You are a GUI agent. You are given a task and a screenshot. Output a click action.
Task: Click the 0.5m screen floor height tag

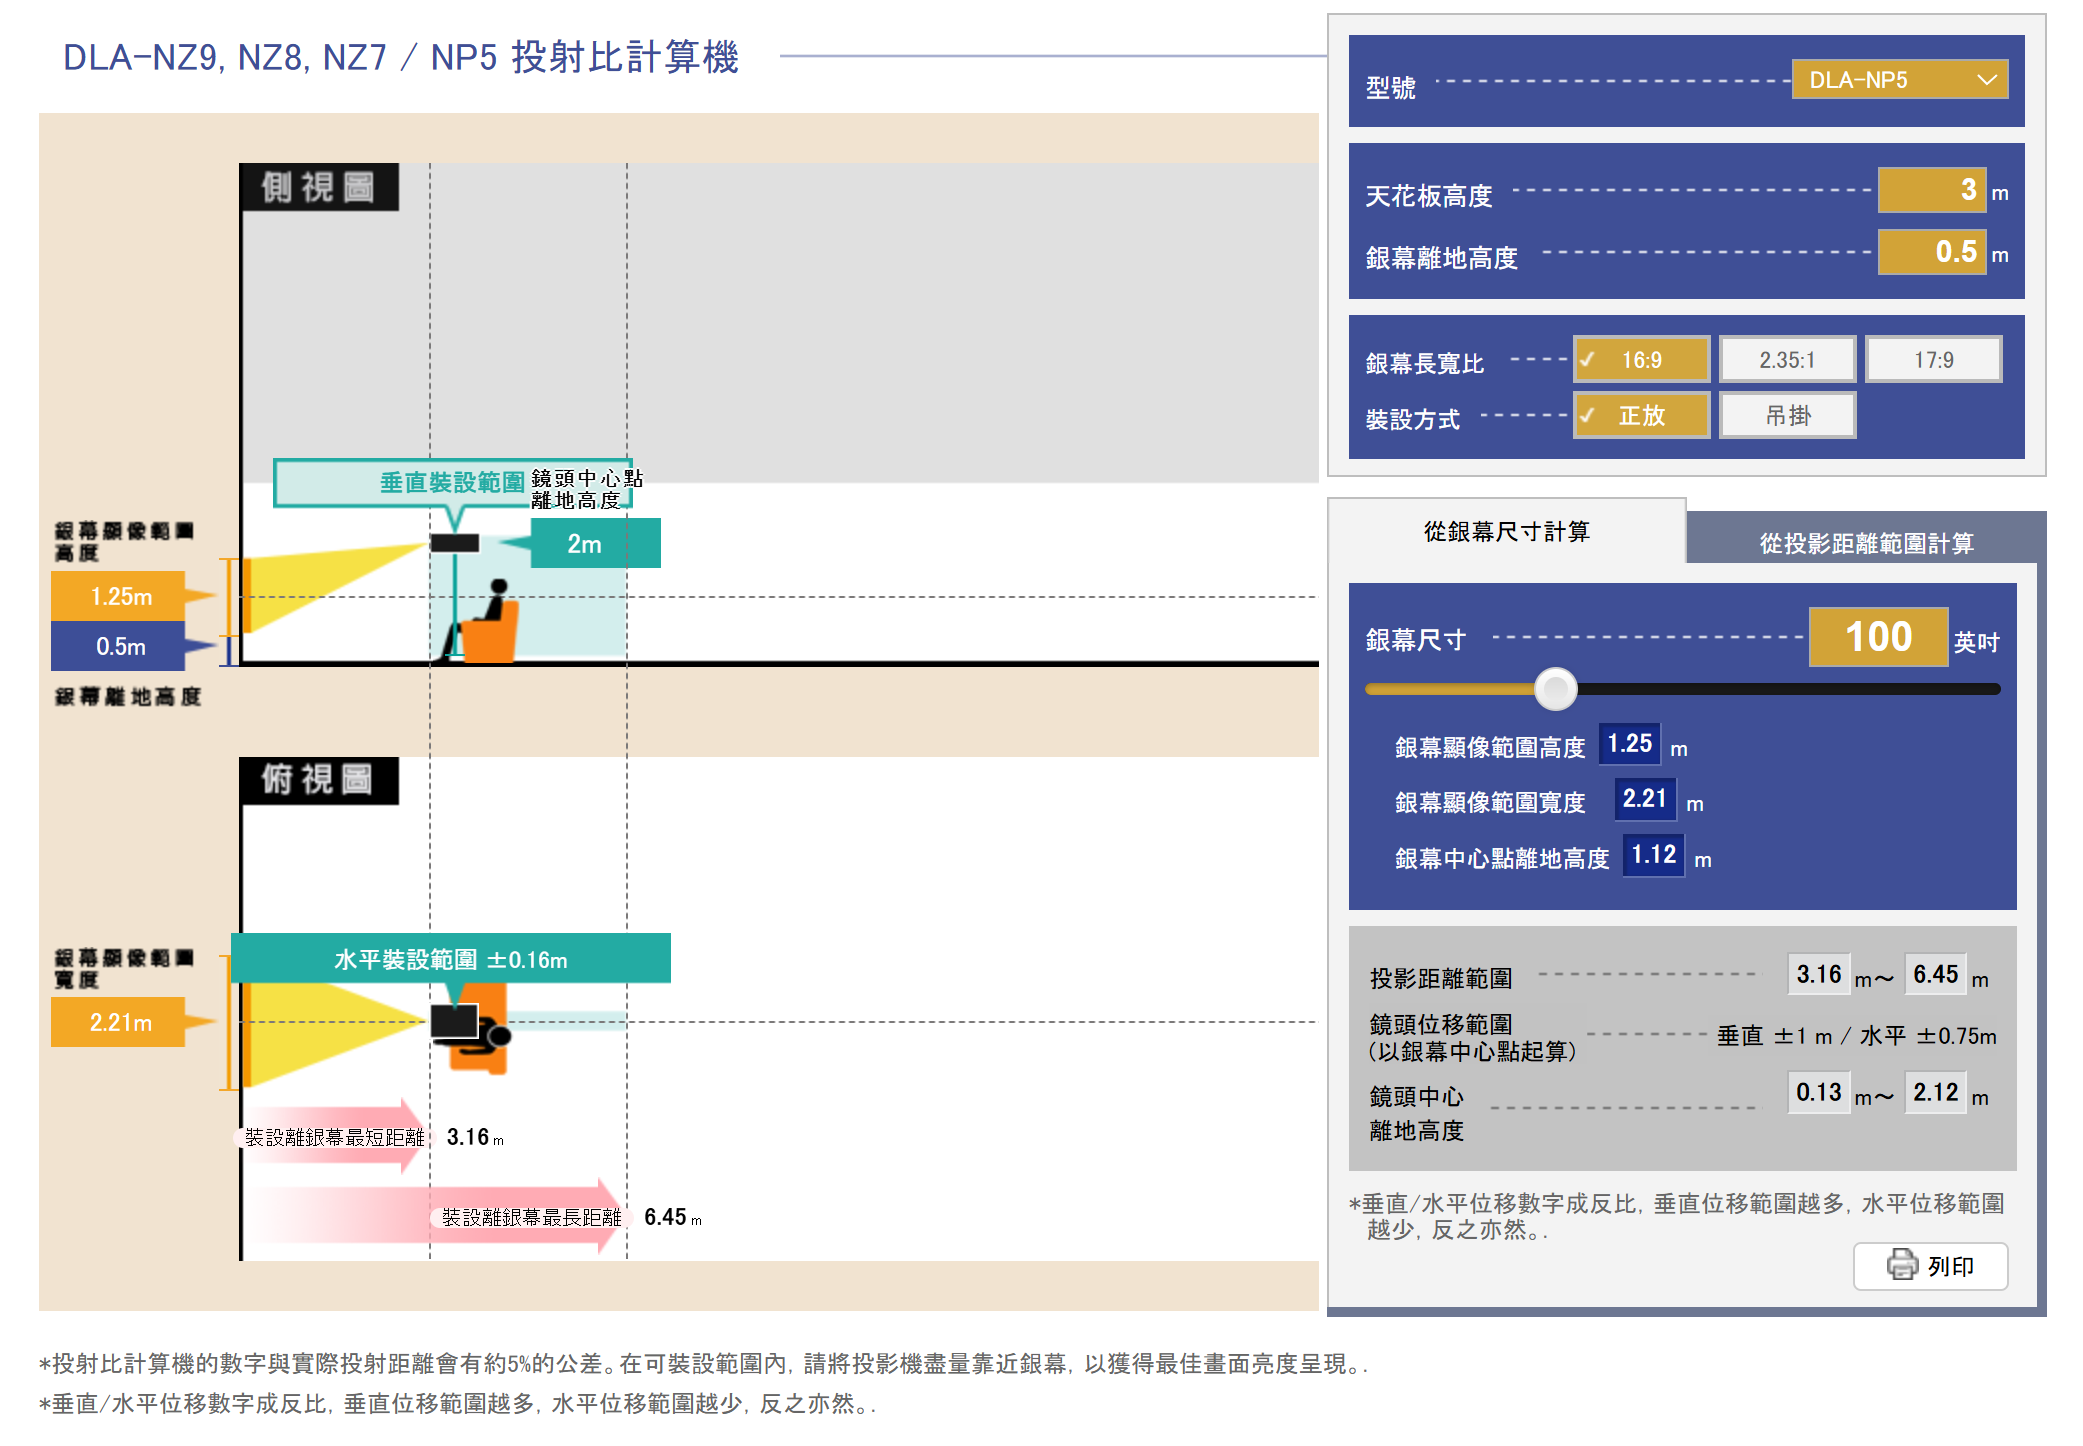point(120,646)
